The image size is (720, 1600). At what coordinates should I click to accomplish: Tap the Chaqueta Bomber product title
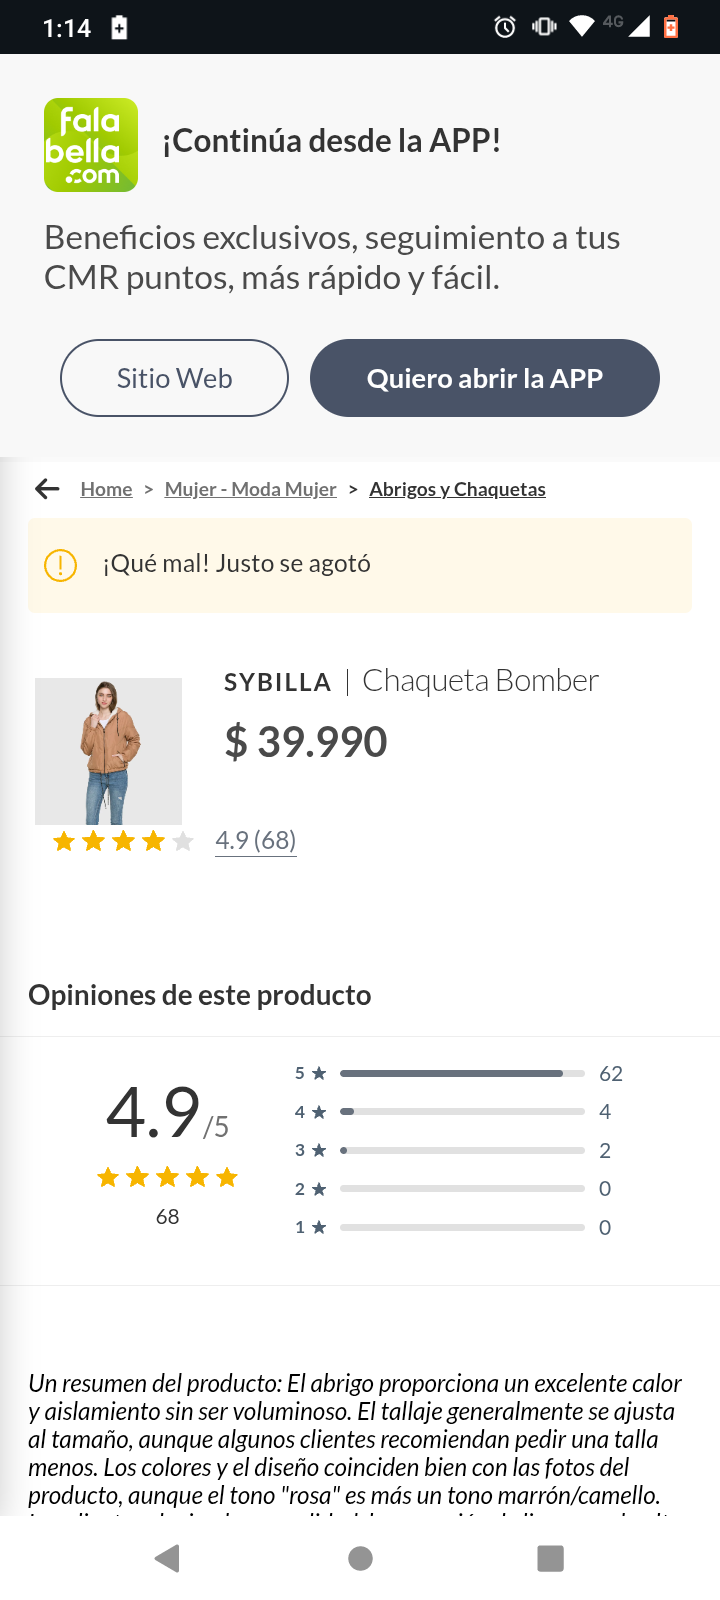[x=480, y=681]
